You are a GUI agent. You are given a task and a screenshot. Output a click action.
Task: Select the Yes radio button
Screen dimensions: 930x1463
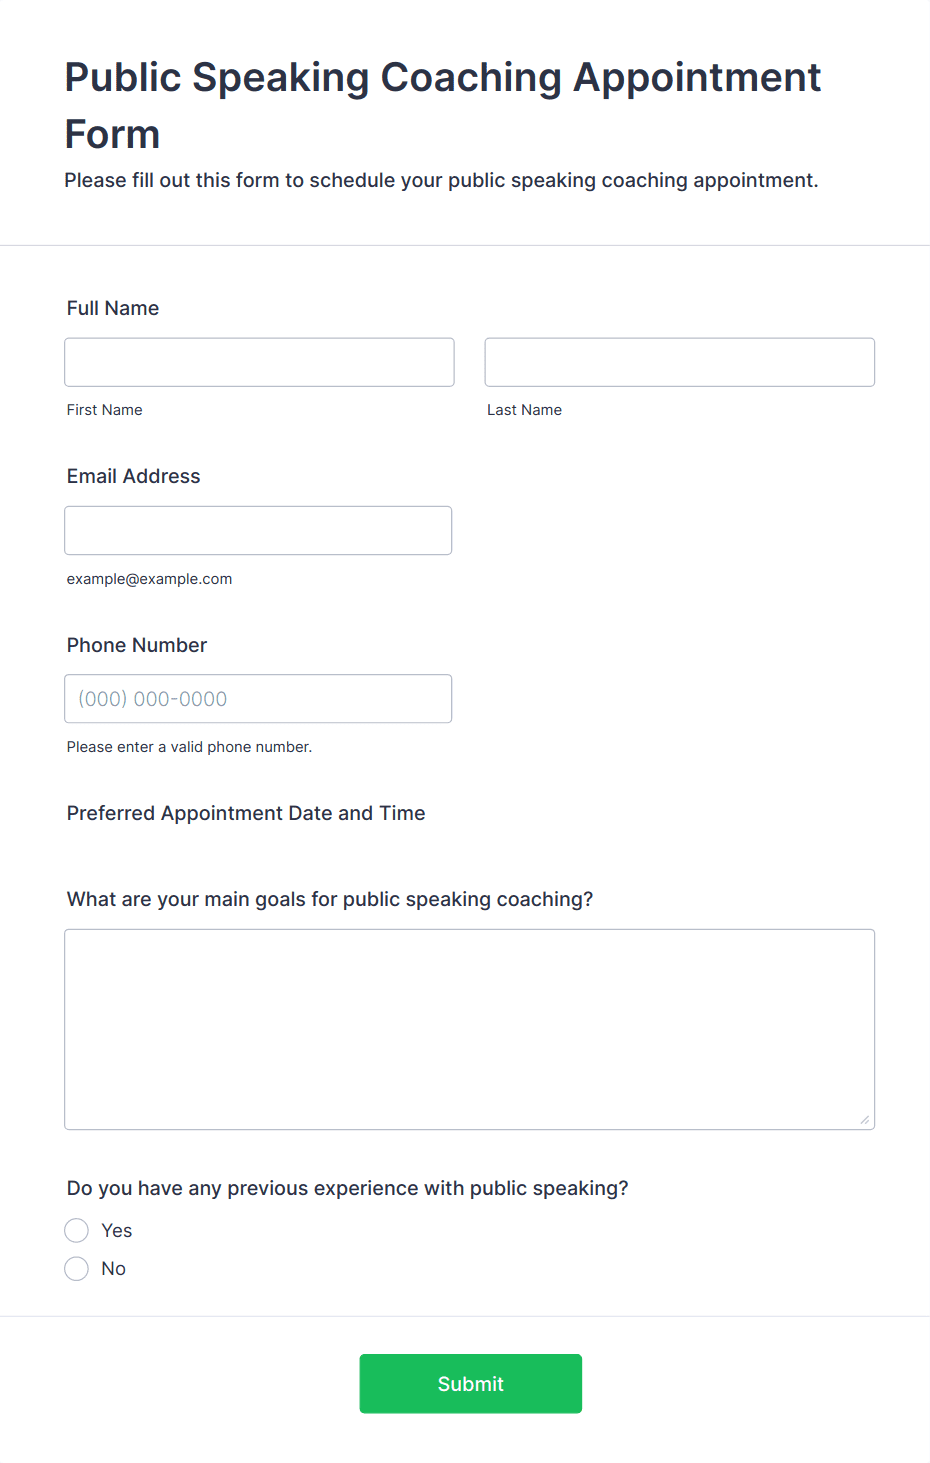[77, 1230]
